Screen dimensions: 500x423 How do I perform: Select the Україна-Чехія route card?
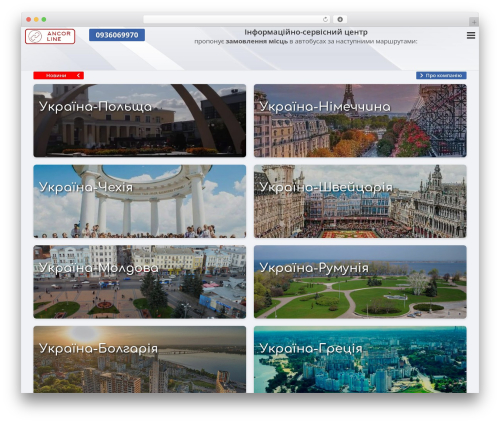tap(140, 201)
